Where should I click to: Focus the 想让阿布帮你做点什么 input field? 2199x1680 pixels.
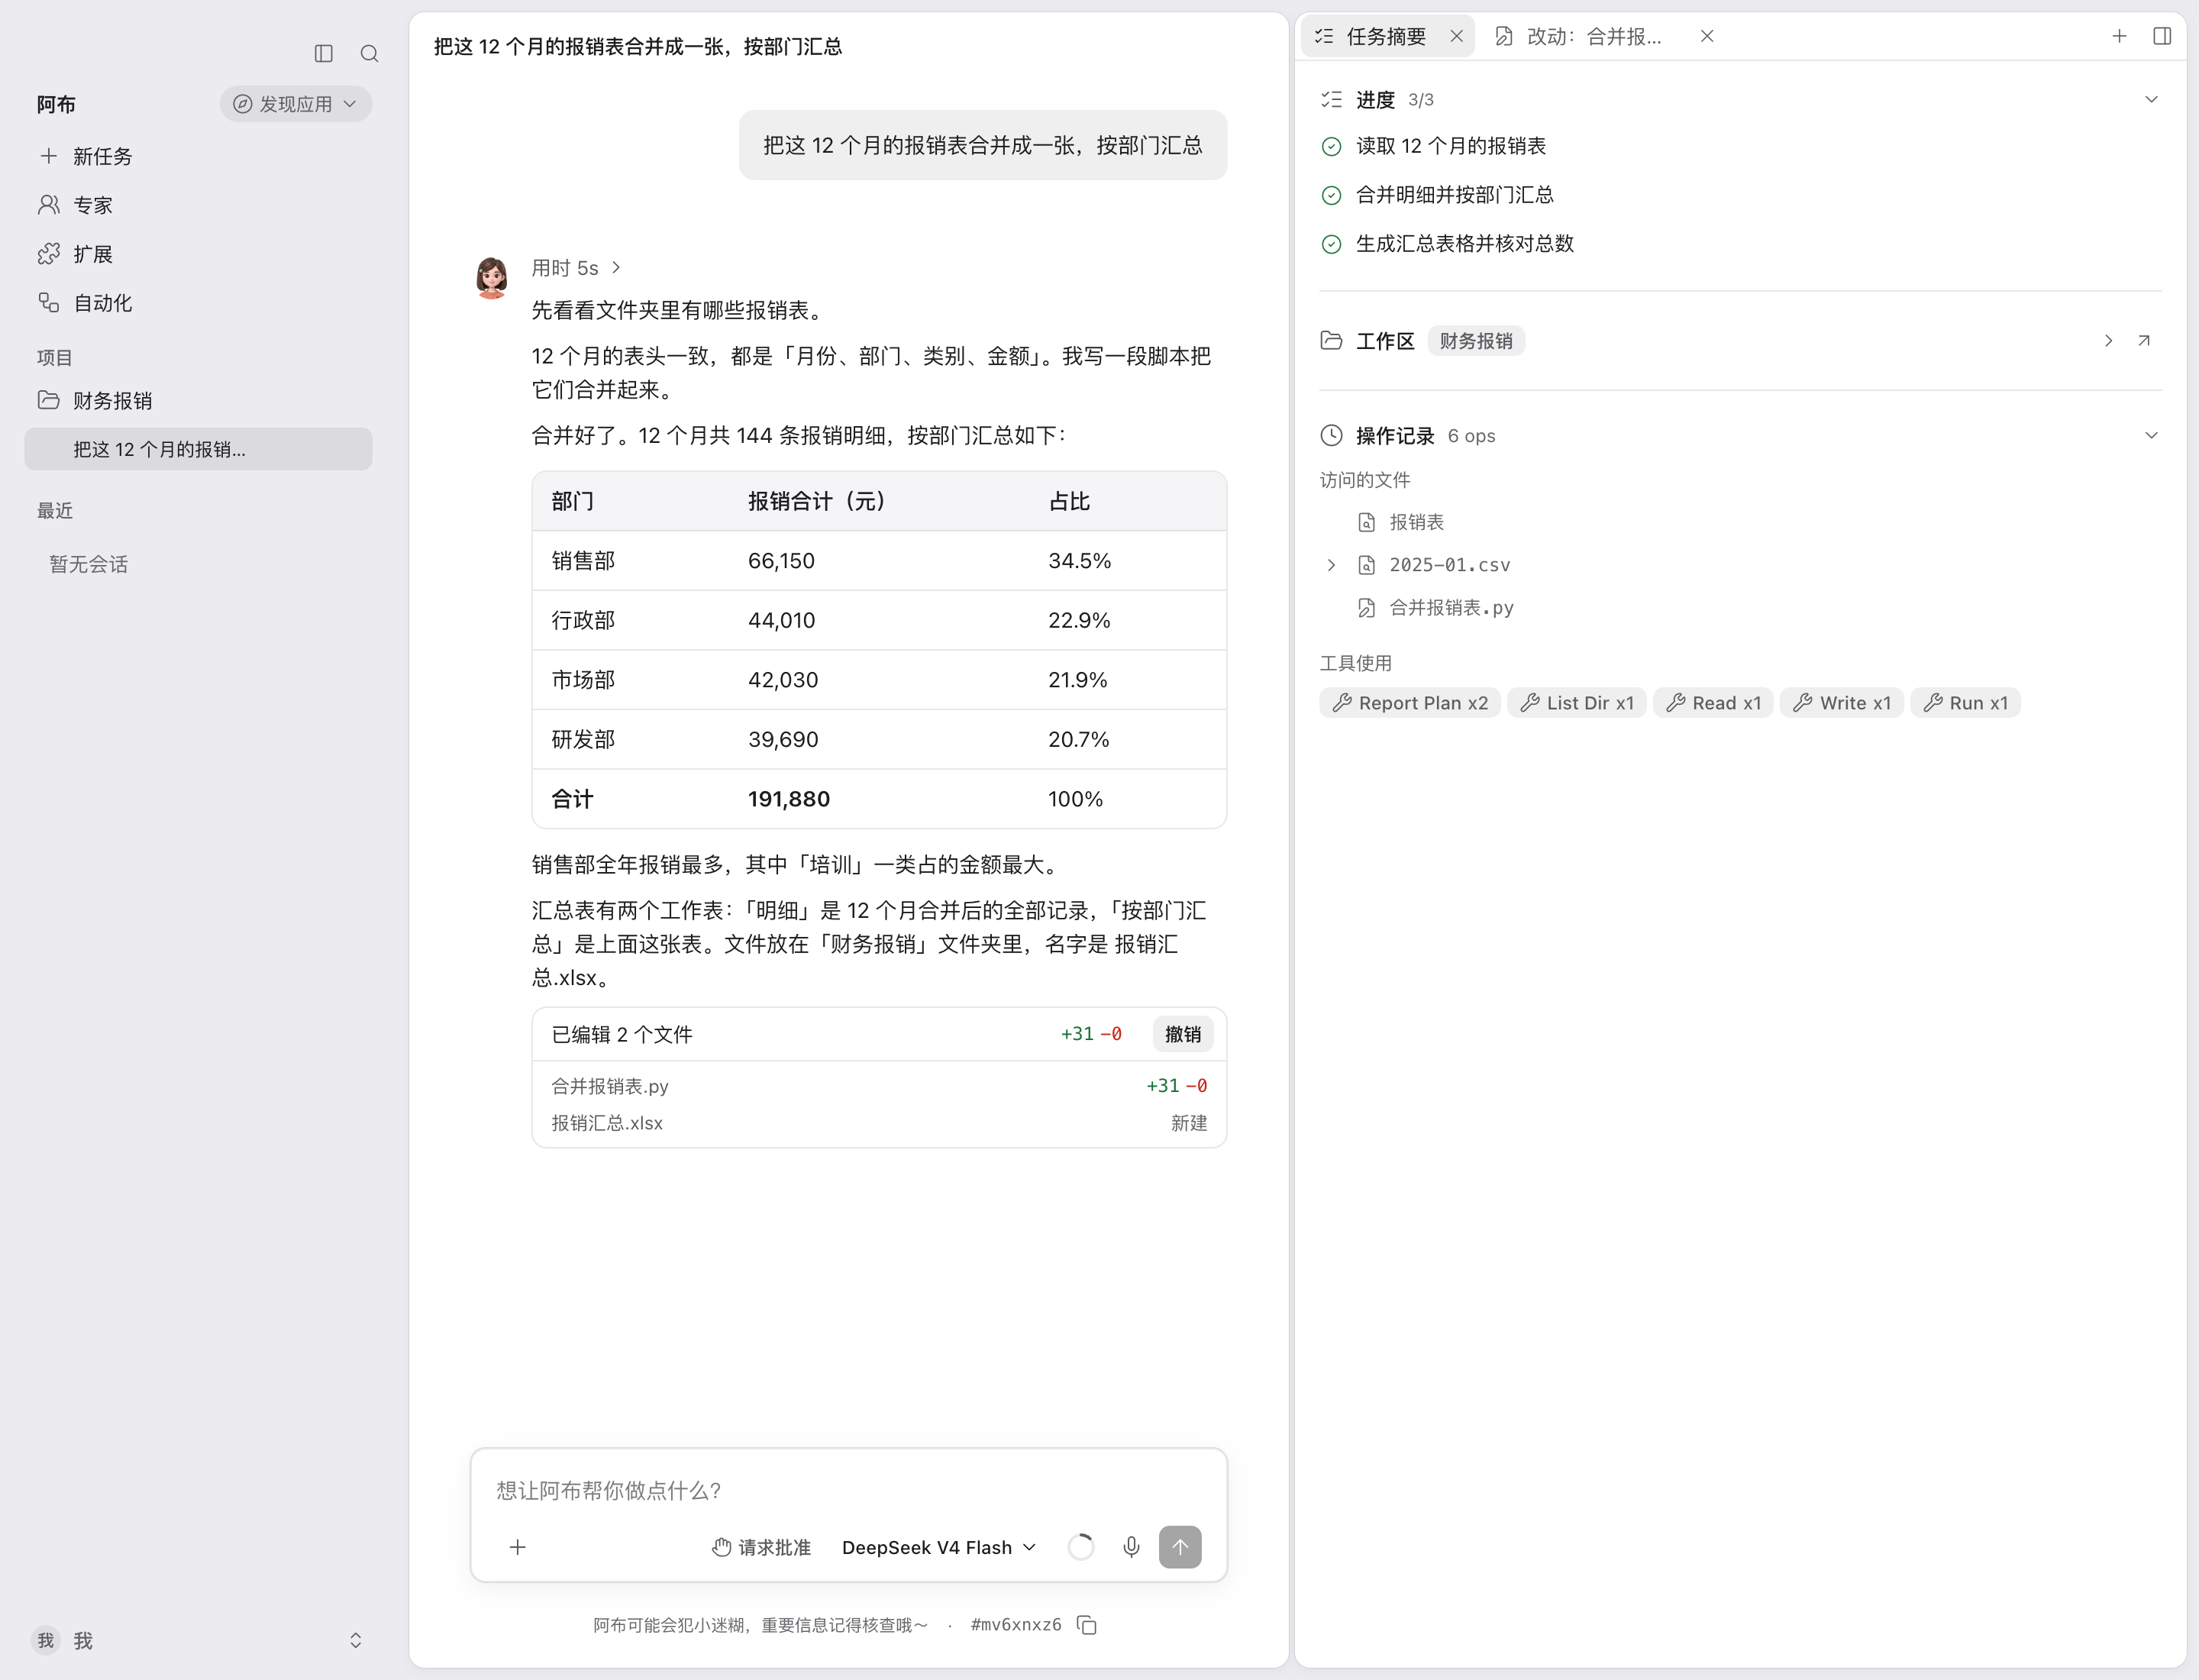point(849,1490)
